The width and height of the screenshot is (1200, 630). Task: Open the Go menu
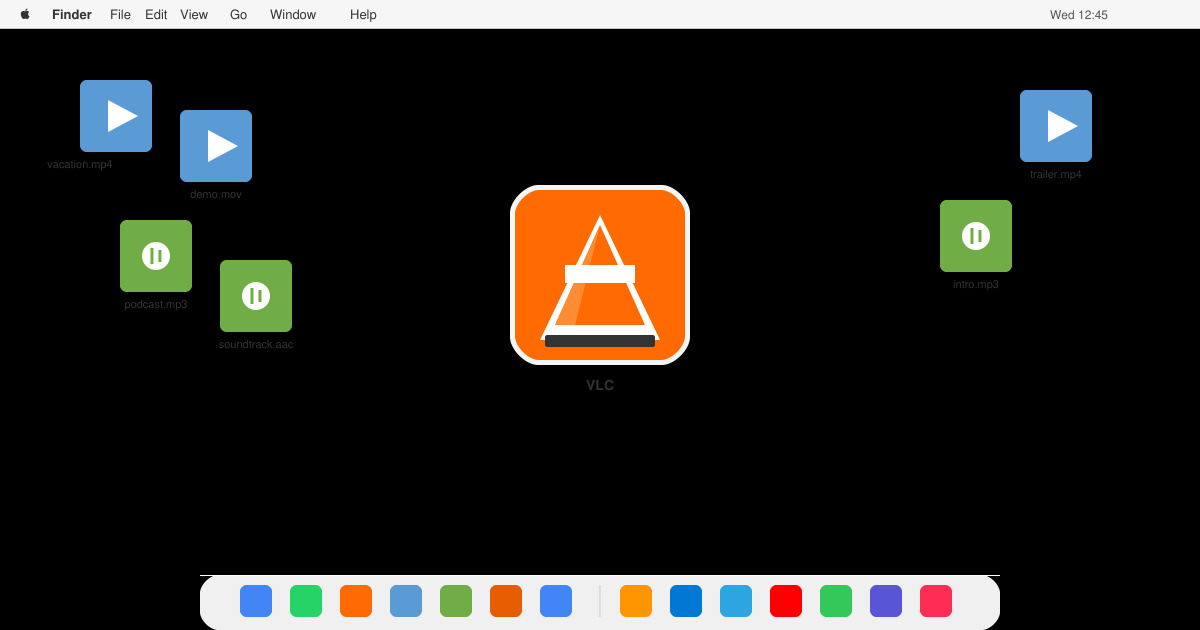pos(238,15)
